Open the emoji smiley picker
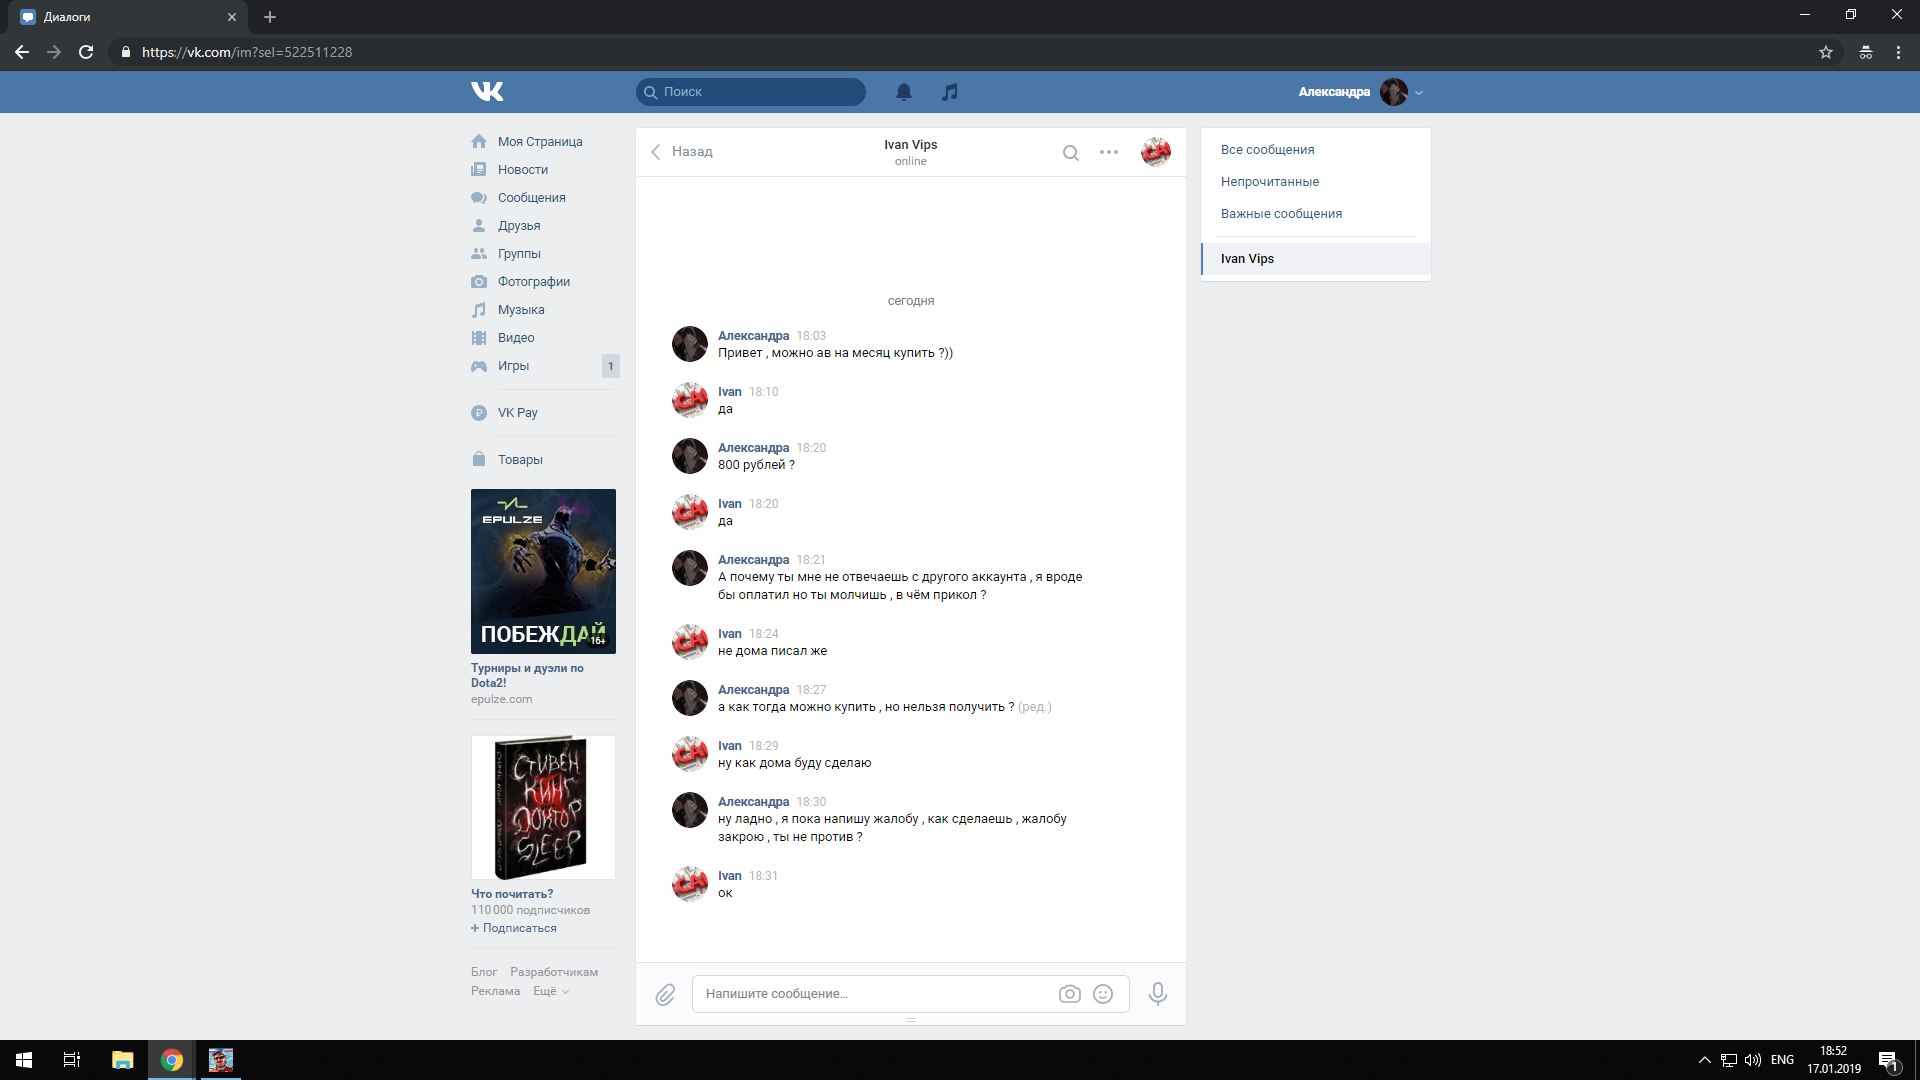The image size is (1920, 1080). point(1103,994)
